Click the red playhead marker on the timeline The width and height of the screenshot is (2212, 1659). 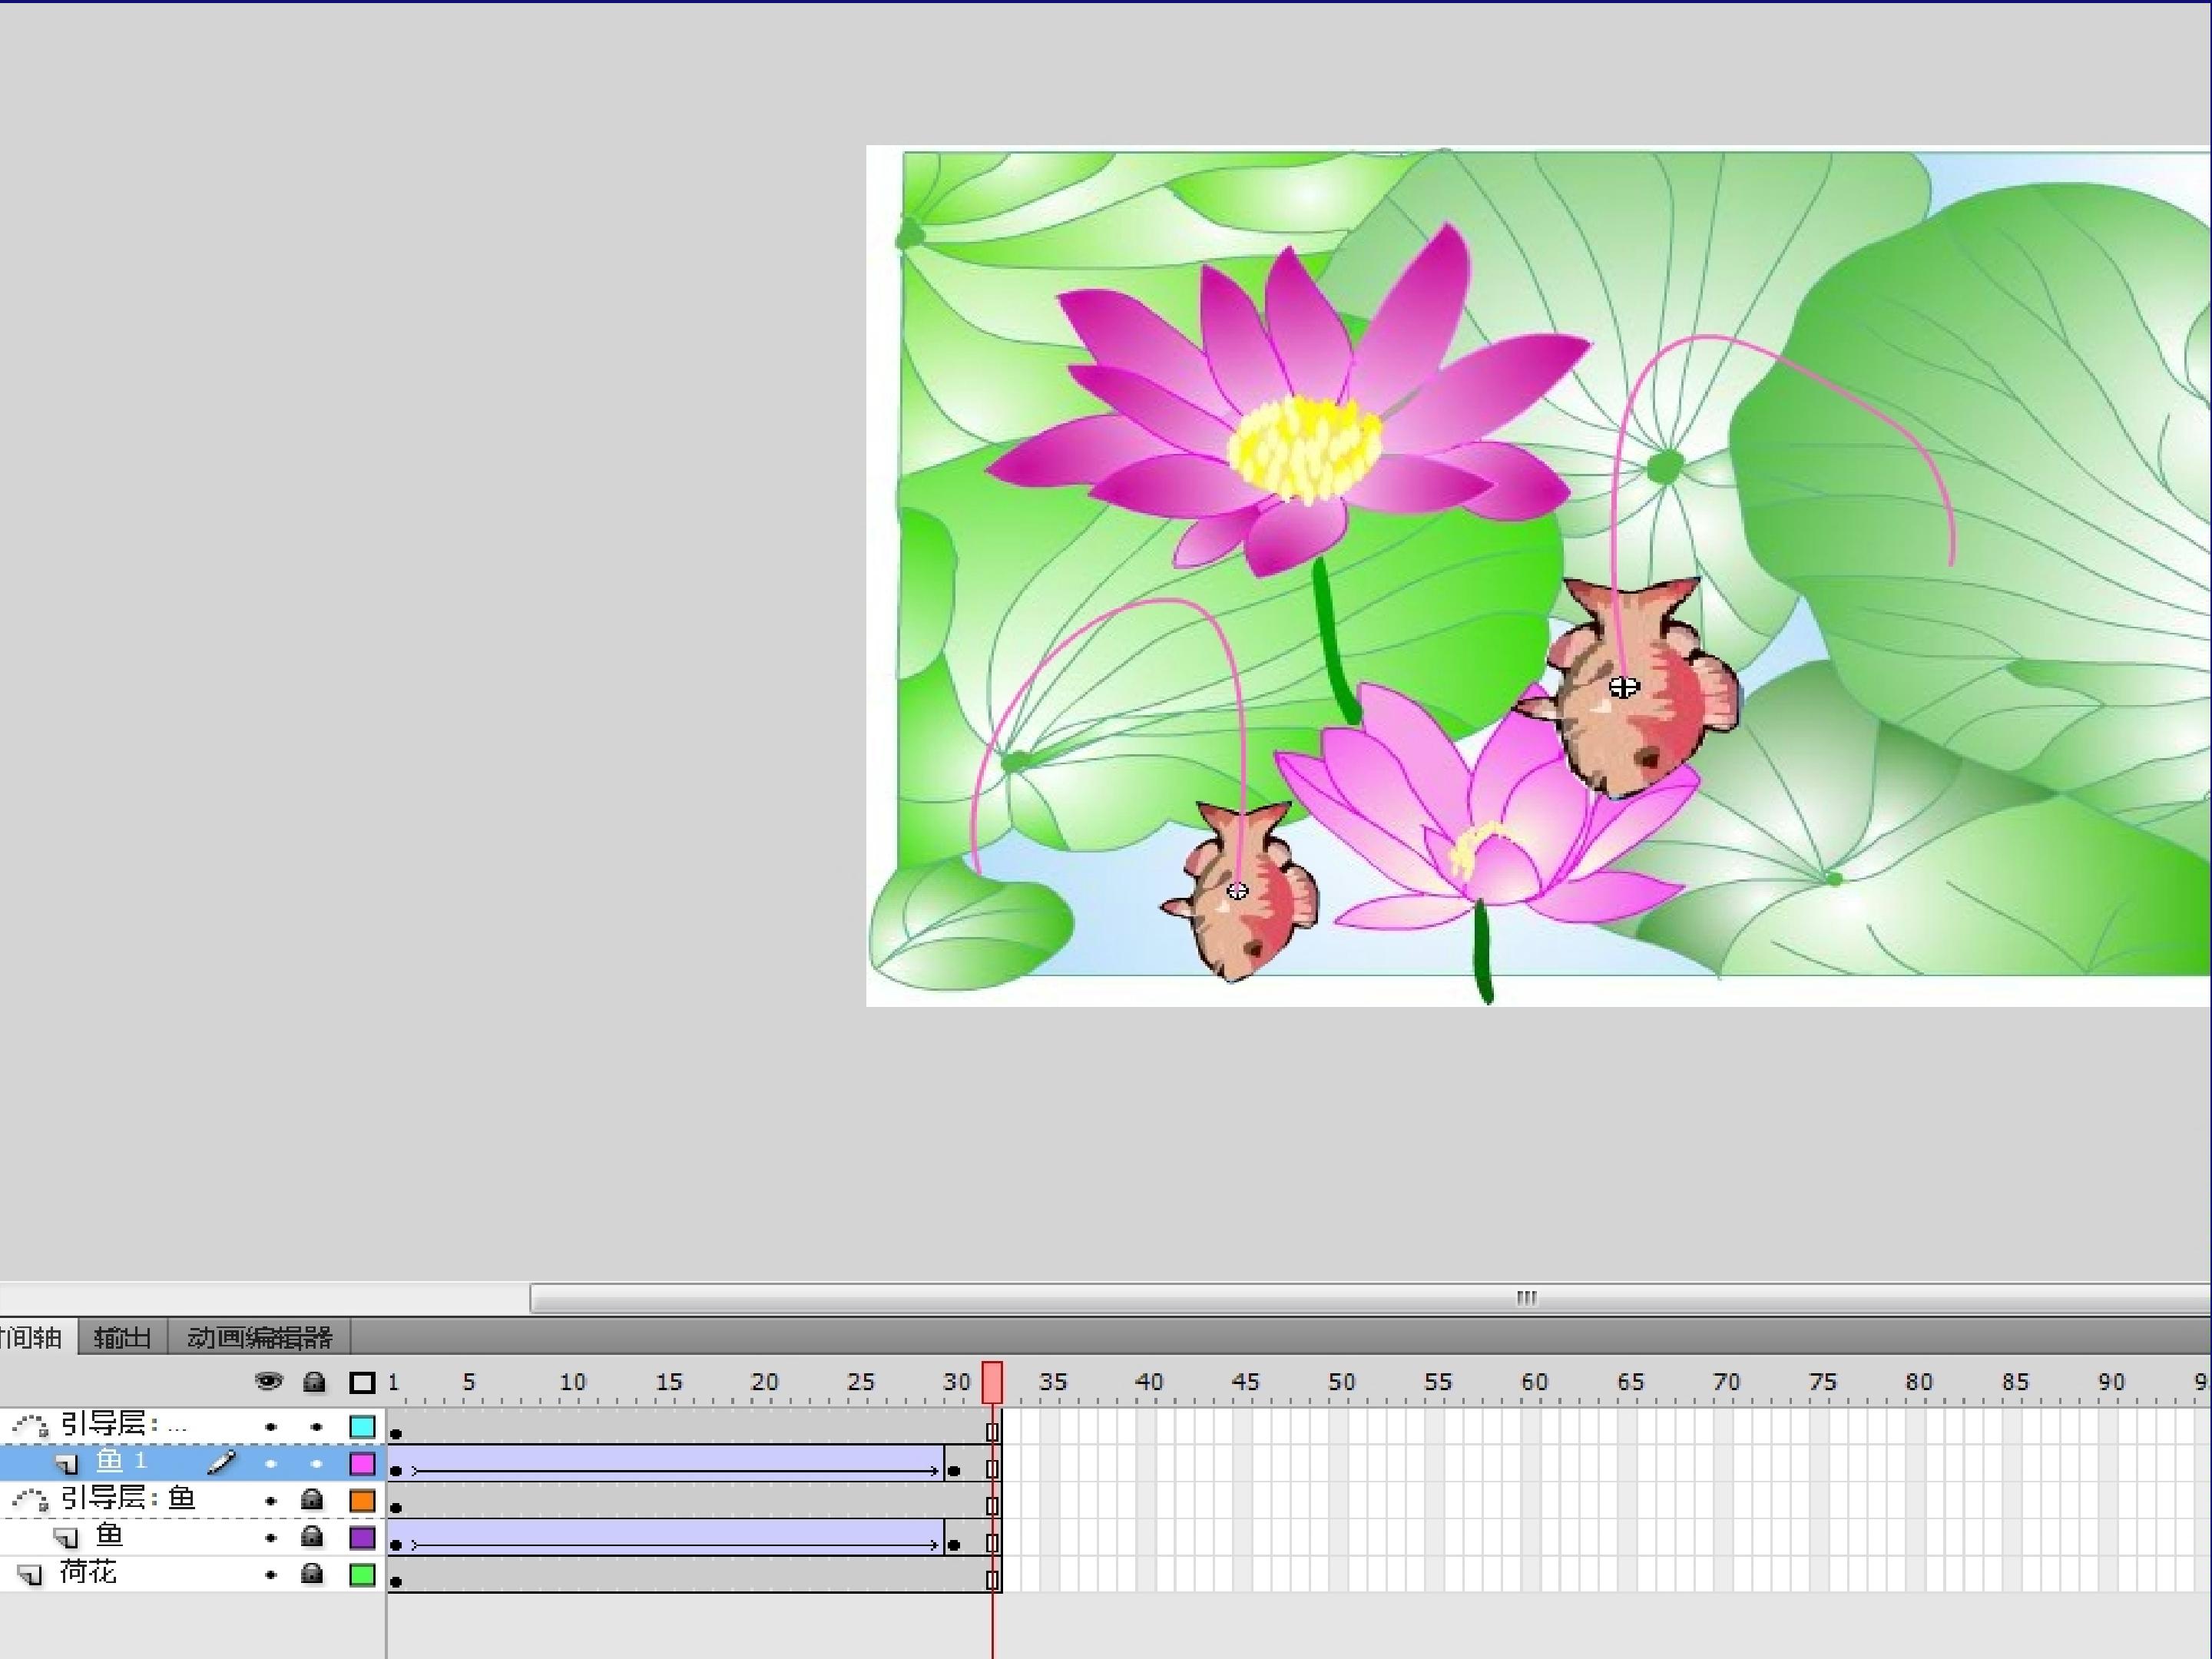(992, 1382)
